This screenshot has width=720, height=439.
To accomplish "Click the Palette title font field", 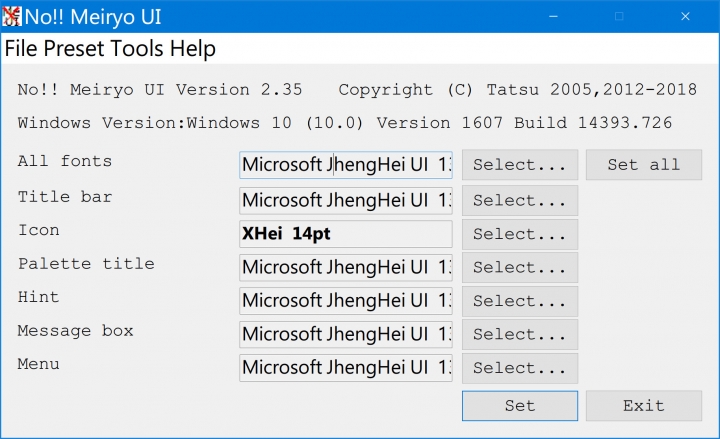I will (346, 267).
